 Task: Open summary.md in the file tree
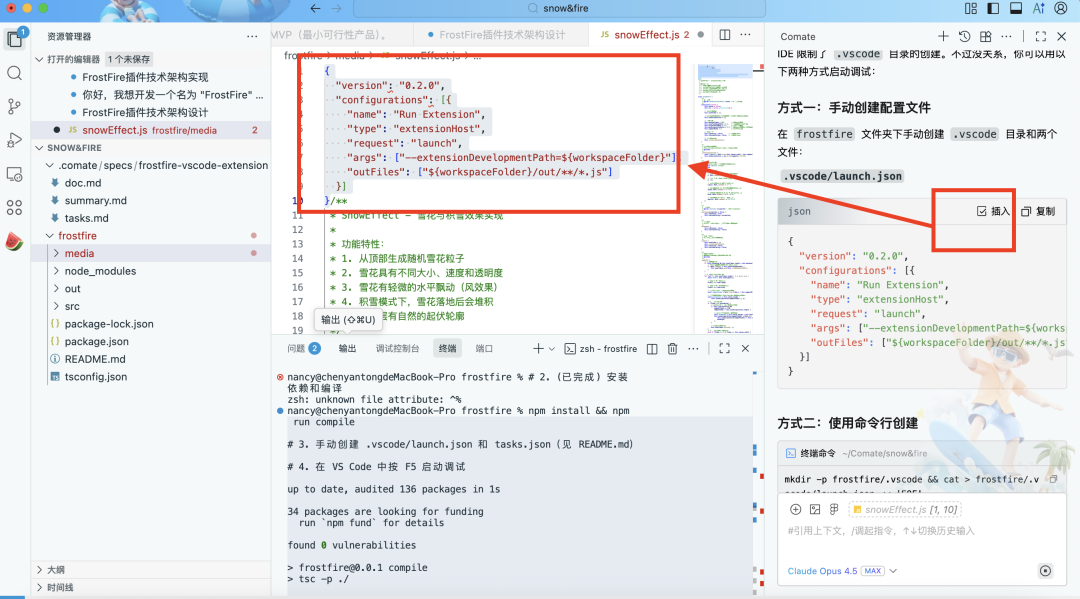tap(95, 200)
